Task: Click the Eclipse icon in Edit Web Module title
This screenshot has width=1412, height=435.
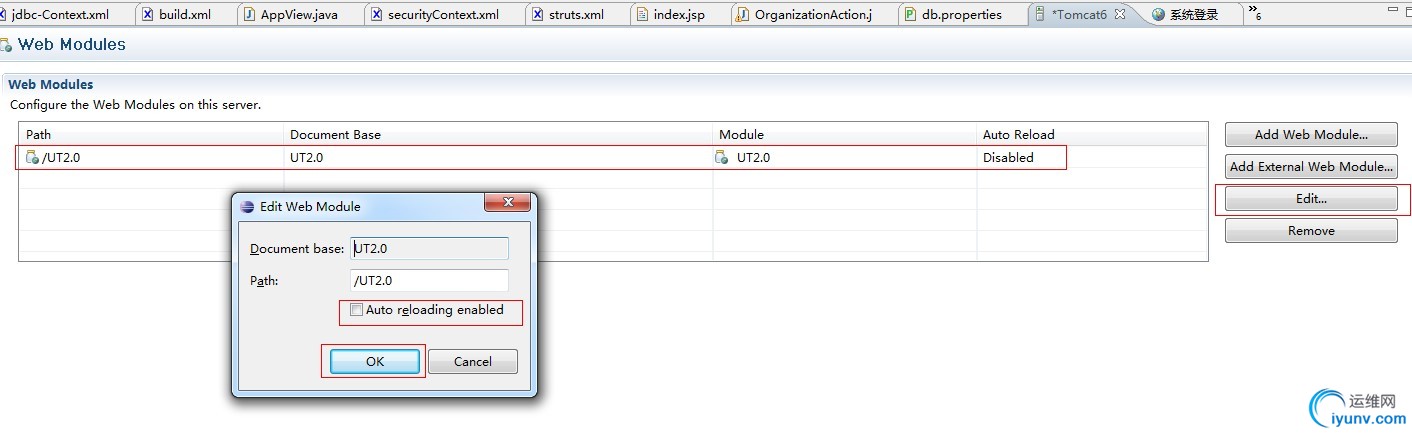Action: coord(248,206)
